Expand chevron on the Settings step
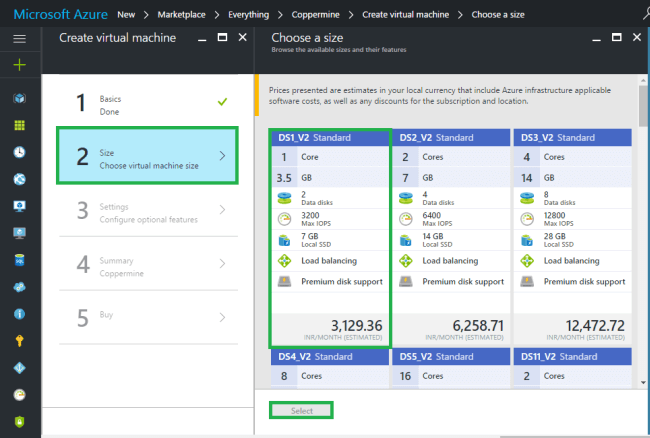The image size is (650, 438). (223, 210)
